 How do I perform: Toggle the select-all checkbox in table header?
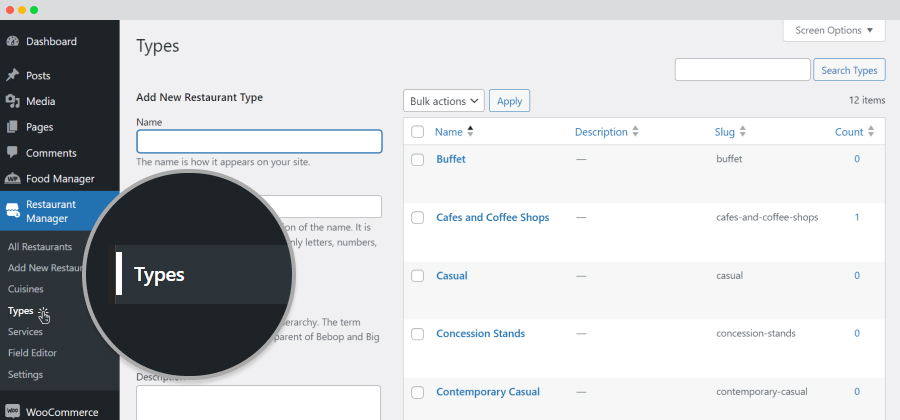[417, 132]
